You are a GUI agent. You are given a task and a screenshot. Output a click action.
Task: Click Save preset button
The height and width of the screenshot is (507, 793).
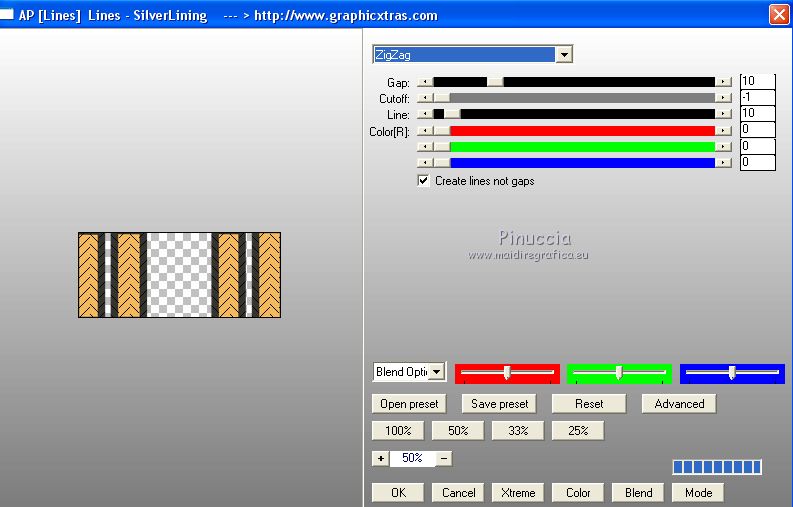click(499, 404)
